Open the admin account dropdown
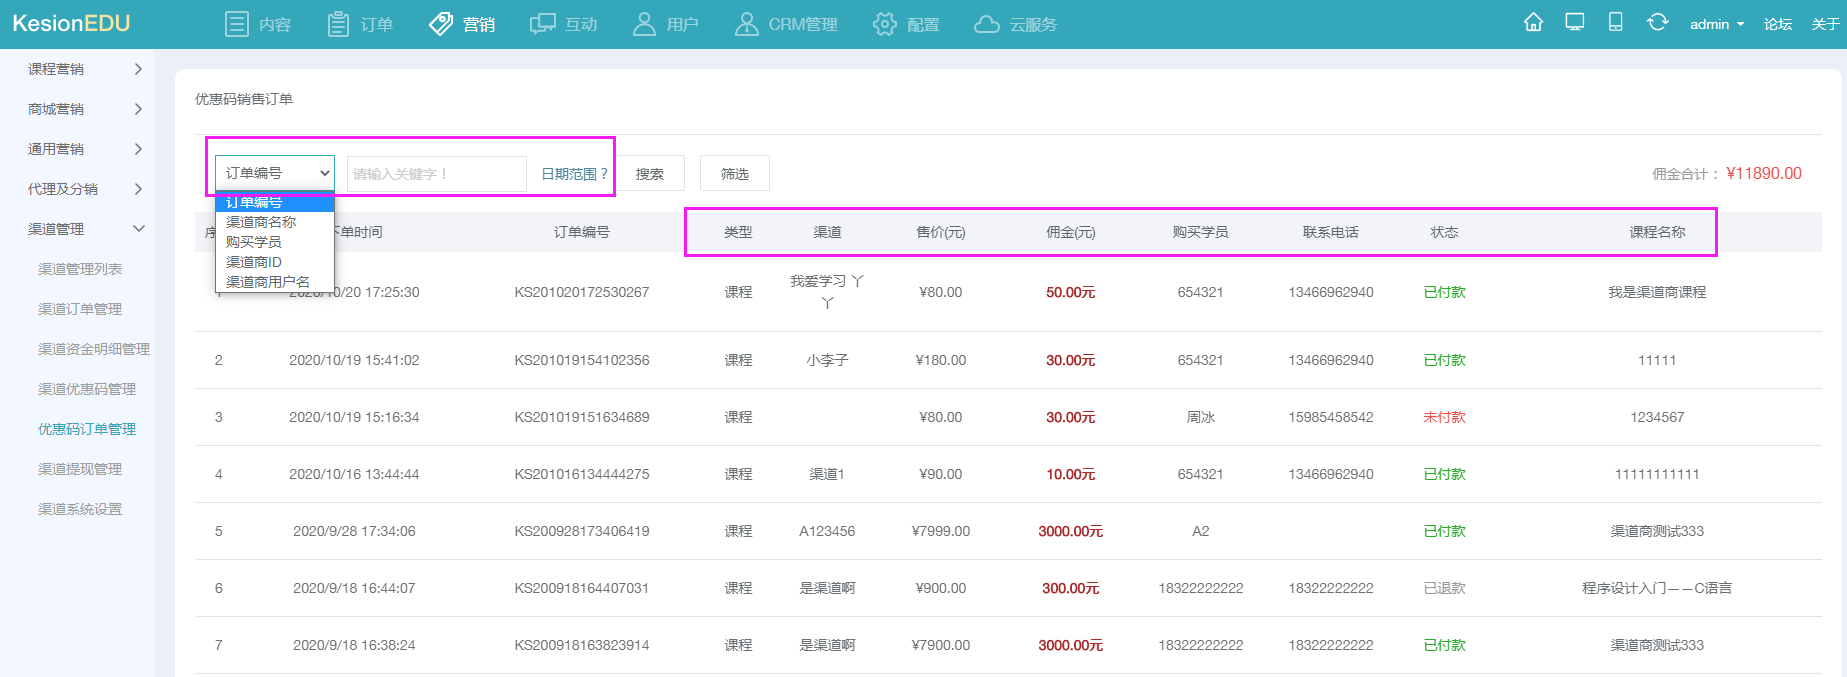This screenshot has width=1847, height=677. pyautogui.click(x=1716, y=24)
